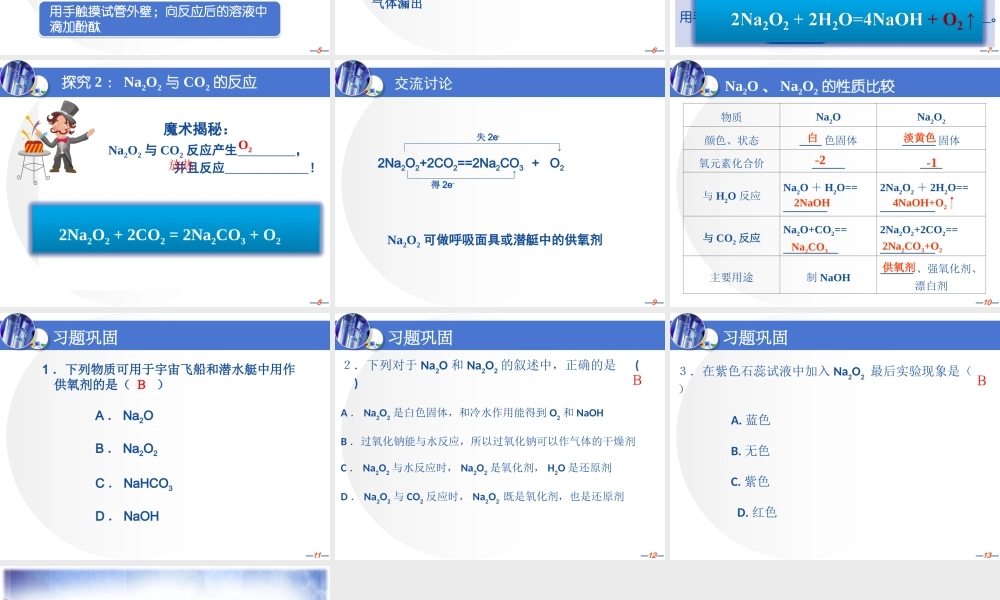
Task: Click question 1 text 下列物质可用于宇宙飞船和潜水艇
Action: (168, 376)
